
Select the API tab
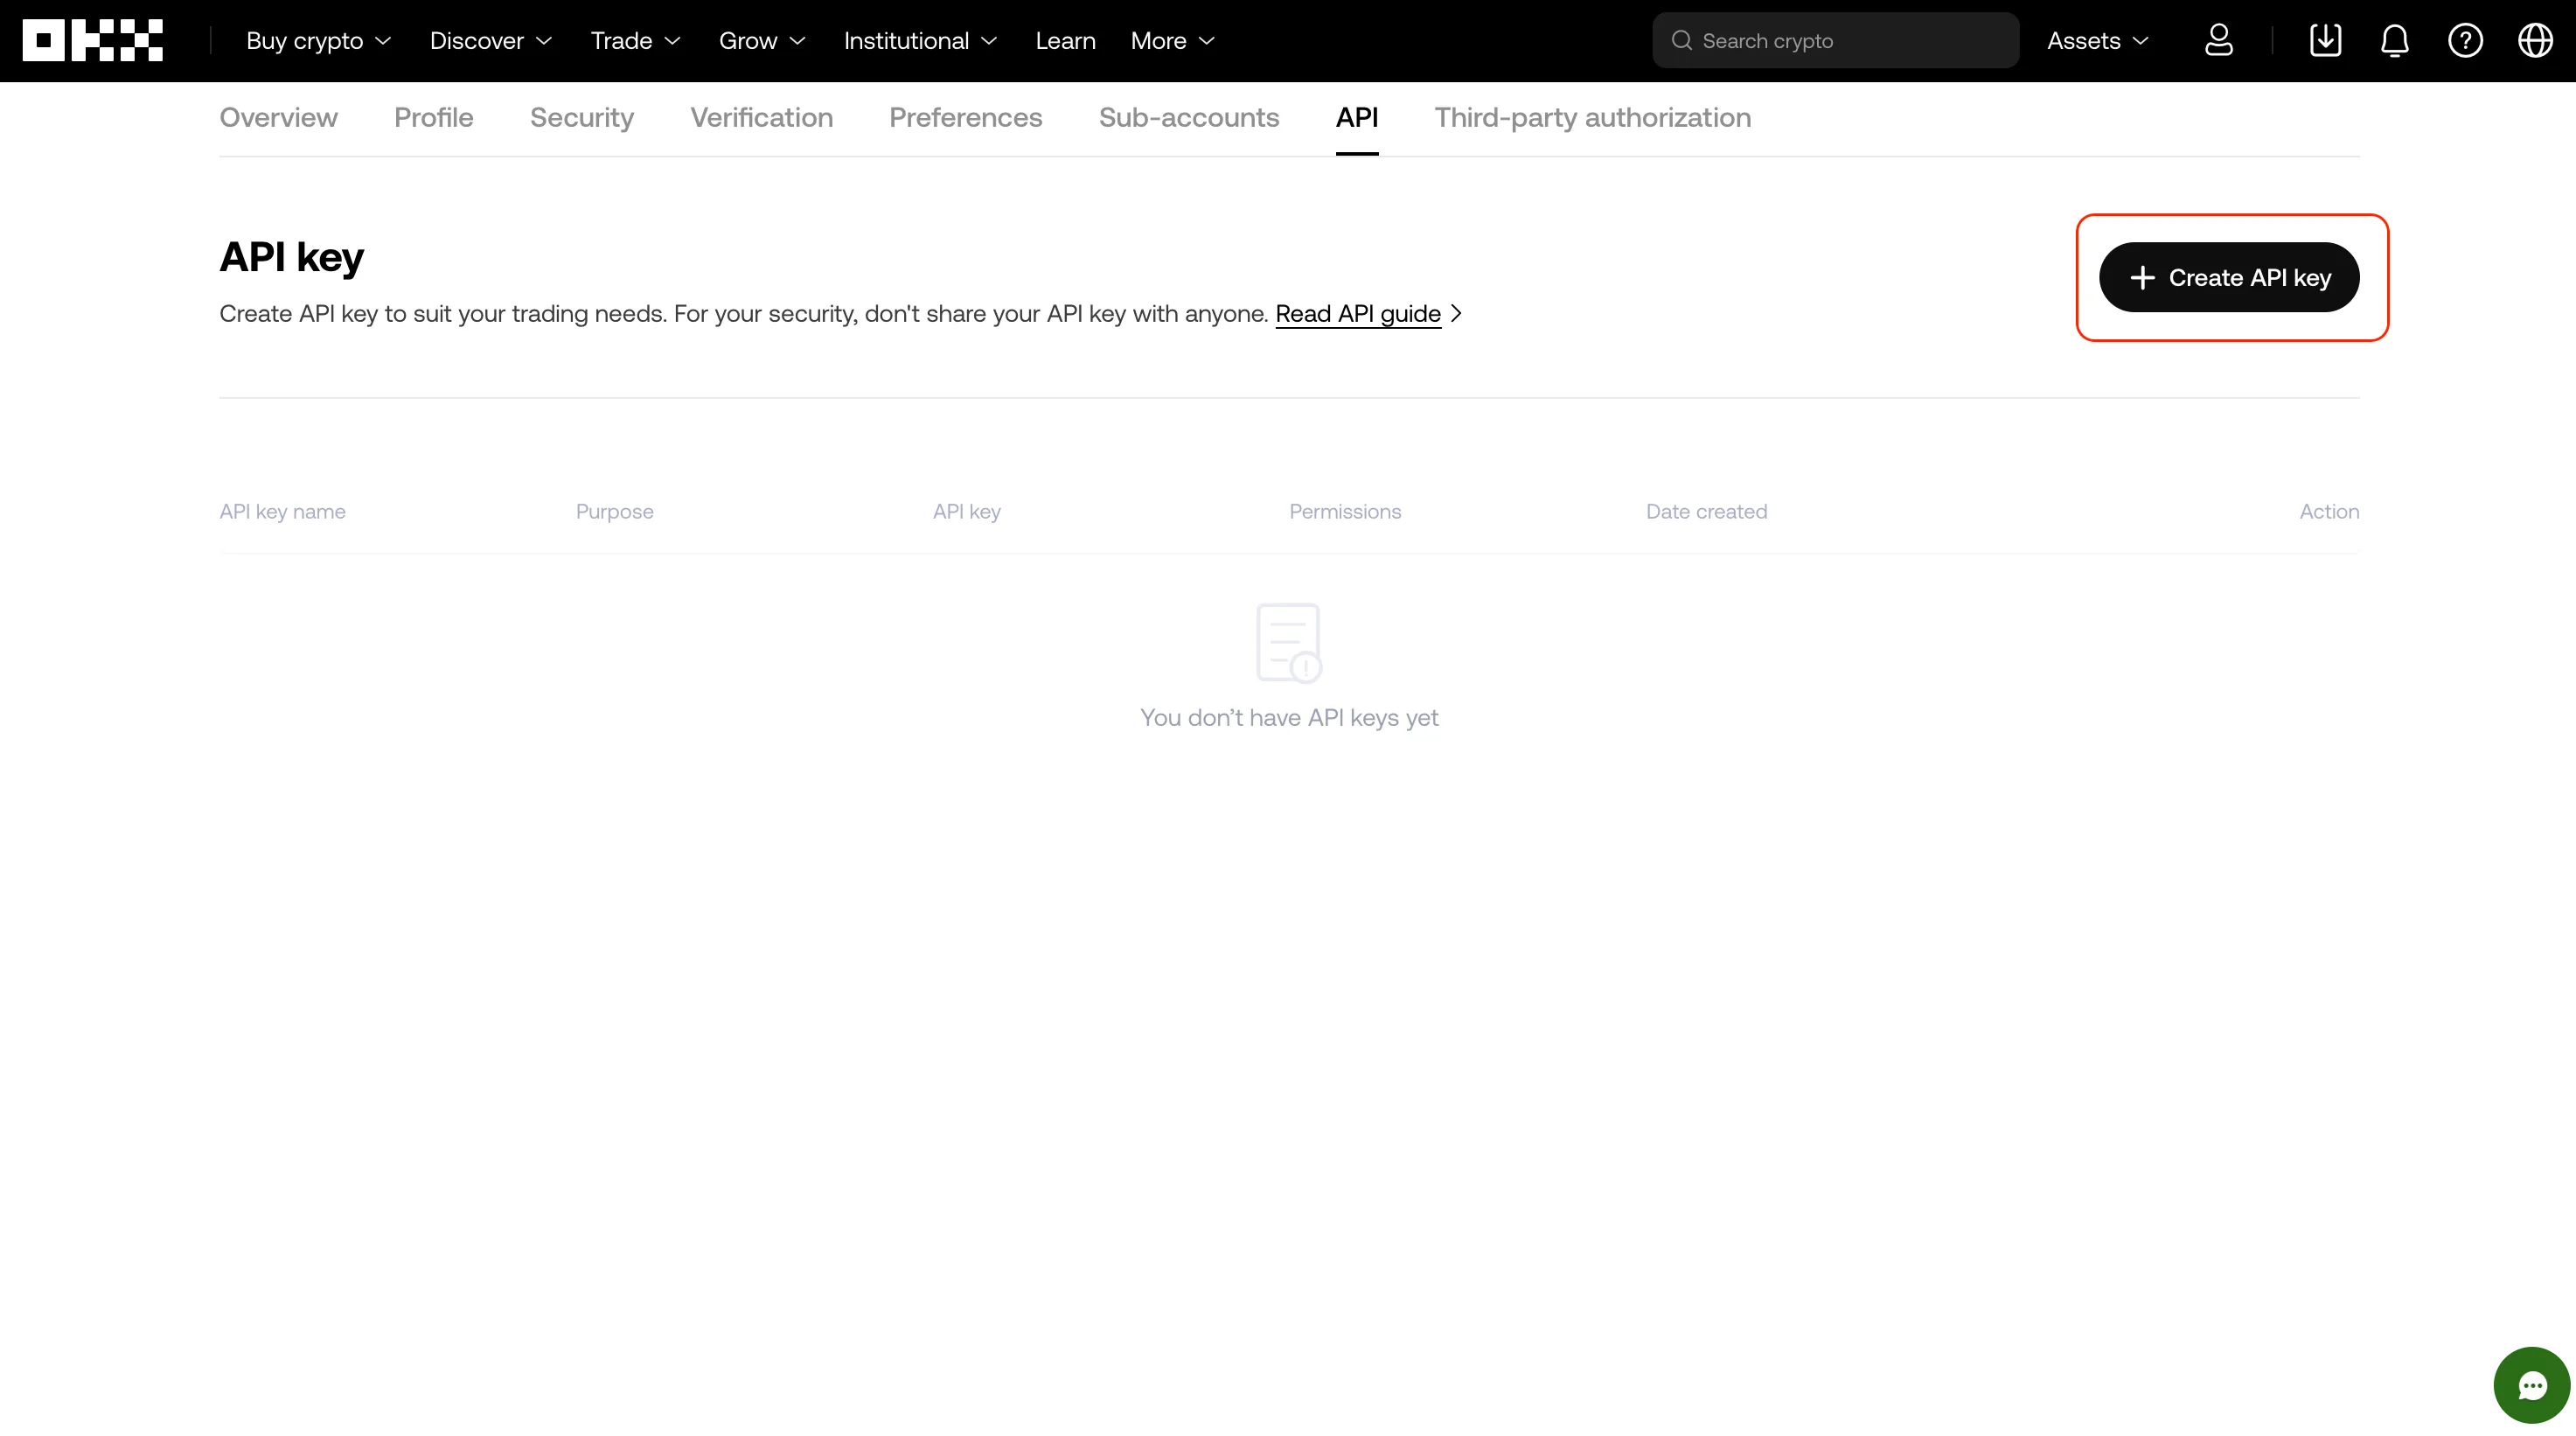[x=1356, y=118]
